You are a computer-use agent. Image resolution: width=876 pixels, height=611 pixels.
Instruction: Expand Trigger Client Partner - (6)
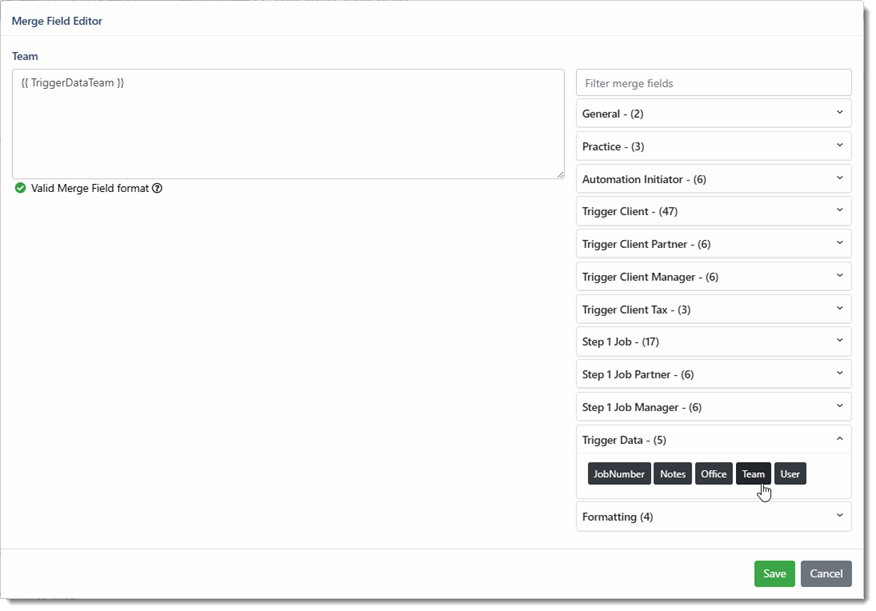[713, 244]
